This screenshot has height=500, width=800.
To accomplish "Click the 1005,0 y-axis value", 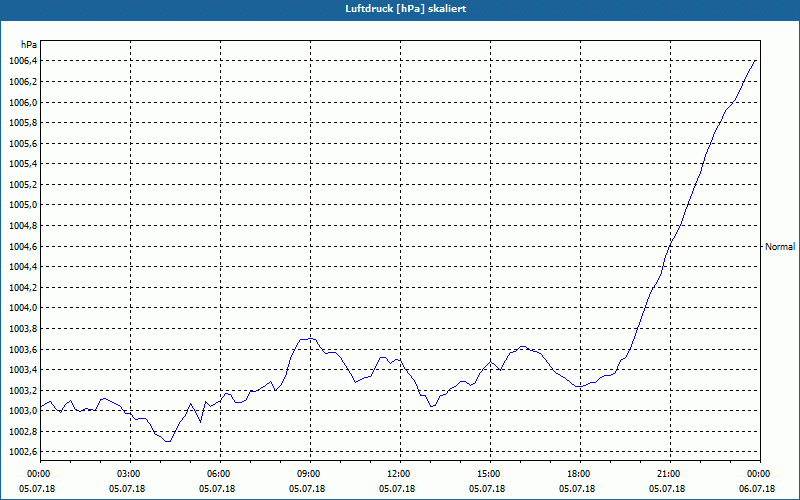I will point(23,205).
